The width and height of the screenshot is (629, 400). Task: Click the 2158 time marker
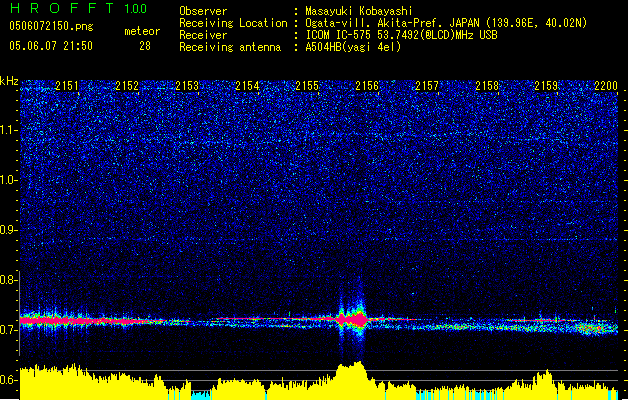click(x=487, y=86)
